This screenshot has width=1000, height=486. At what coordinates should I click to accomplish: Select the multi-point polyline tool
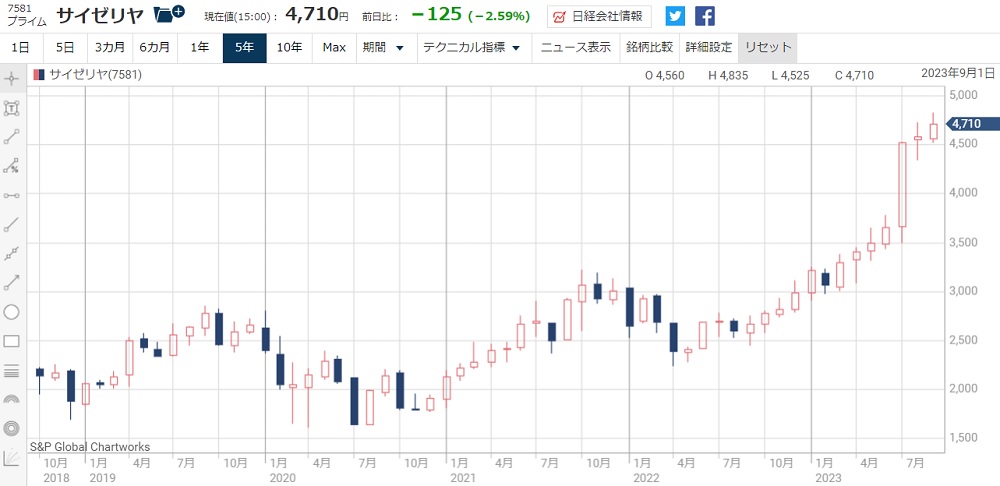(x=11, y=254)
